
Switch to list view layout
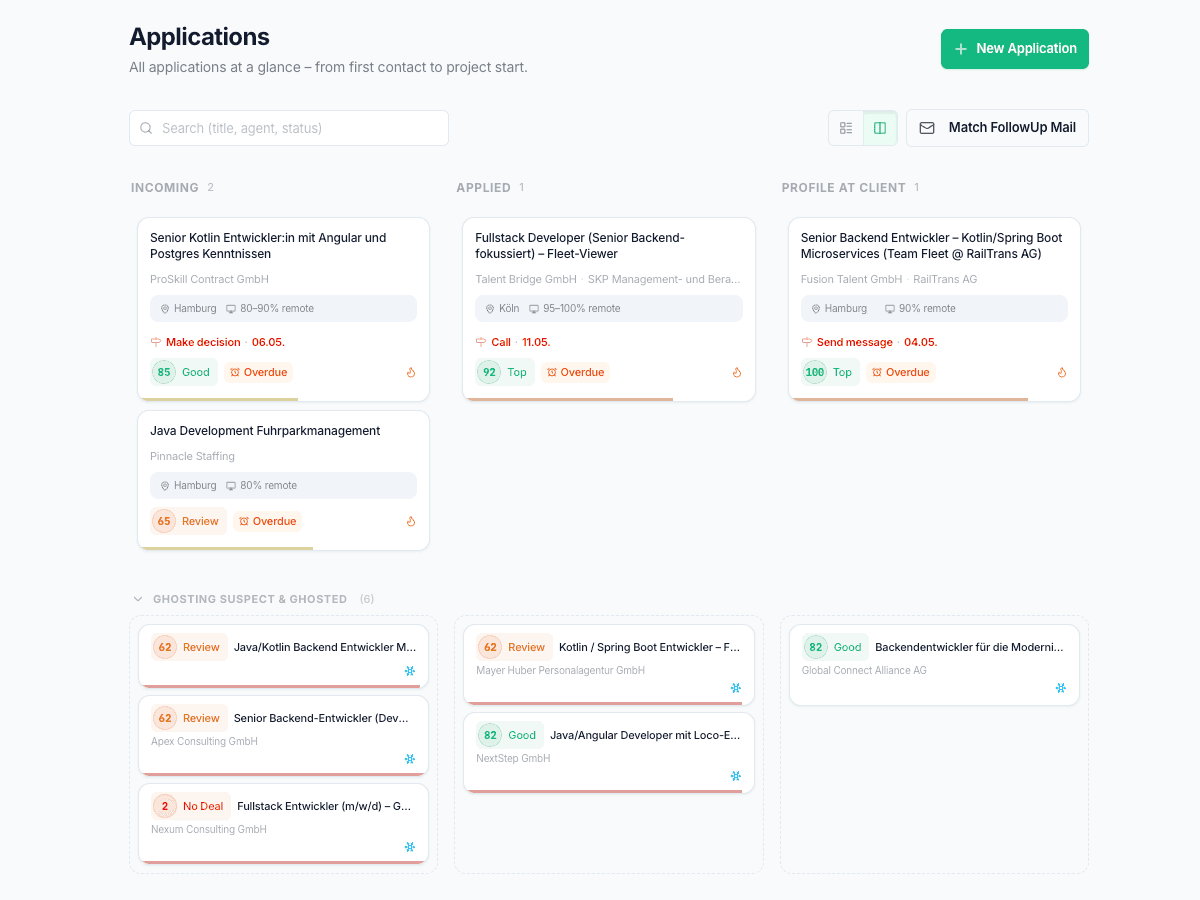pos(846,128)
